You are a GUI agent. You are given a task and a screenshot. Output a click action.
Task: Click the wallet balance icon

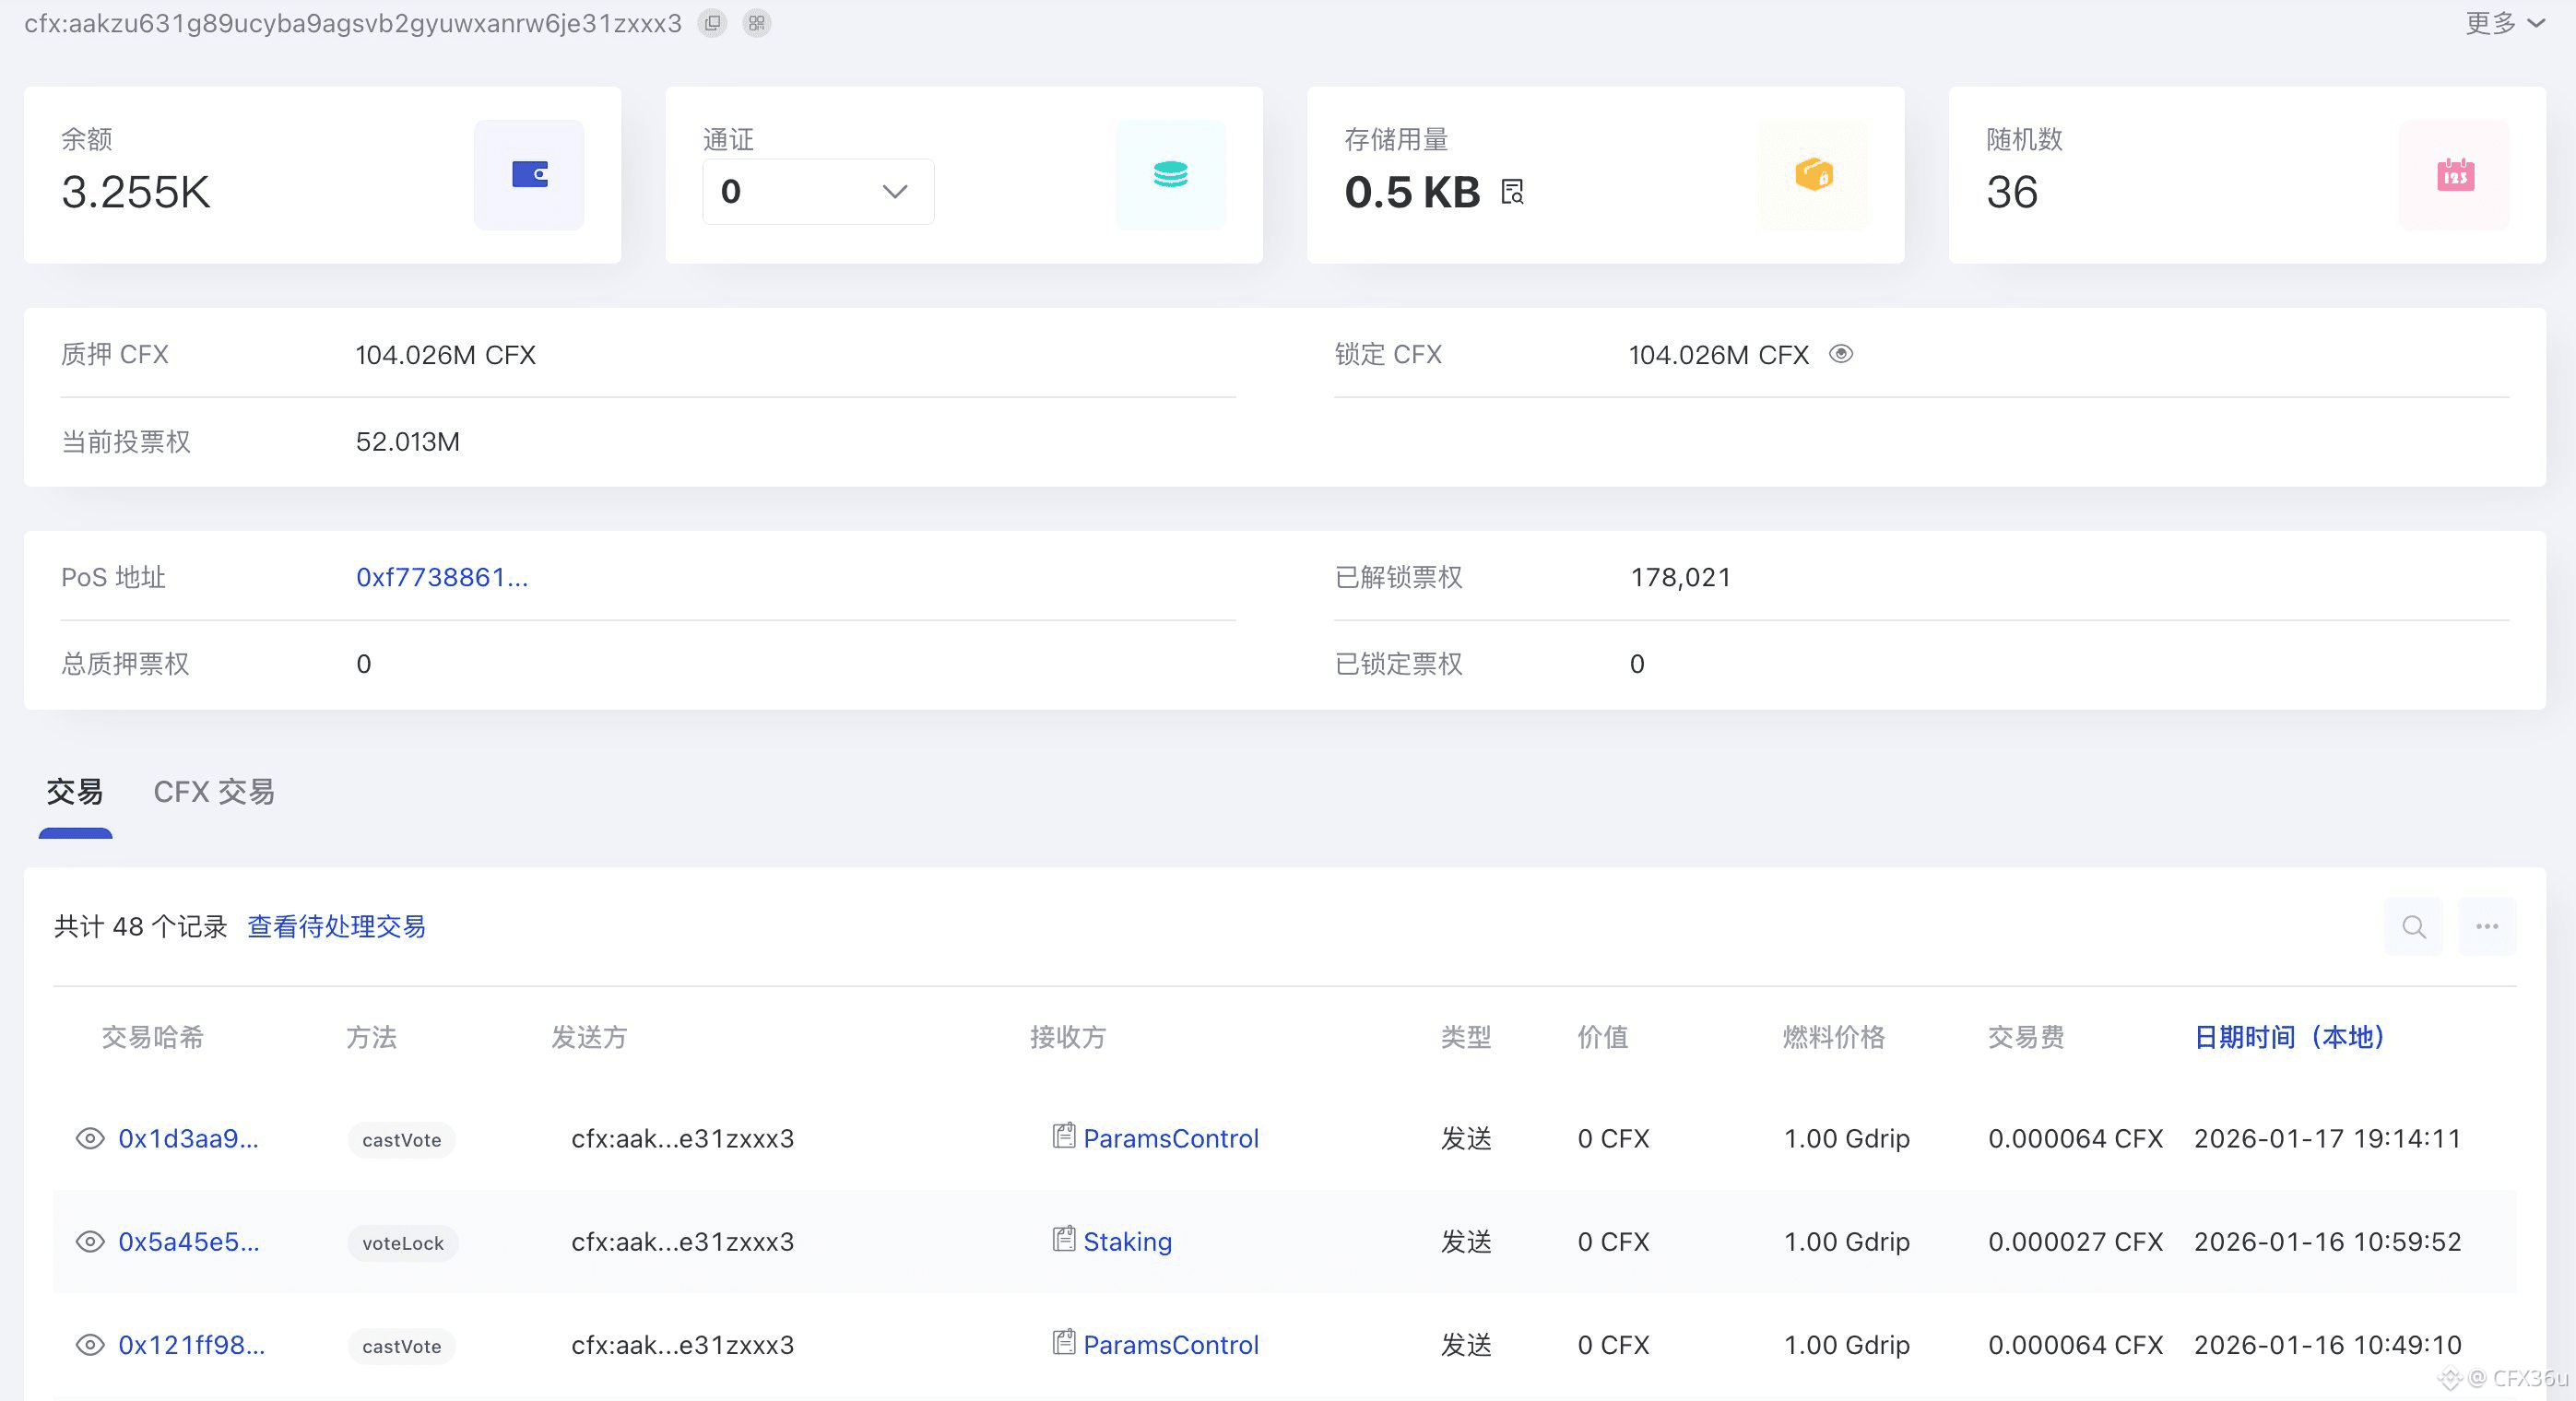(529, 175)
